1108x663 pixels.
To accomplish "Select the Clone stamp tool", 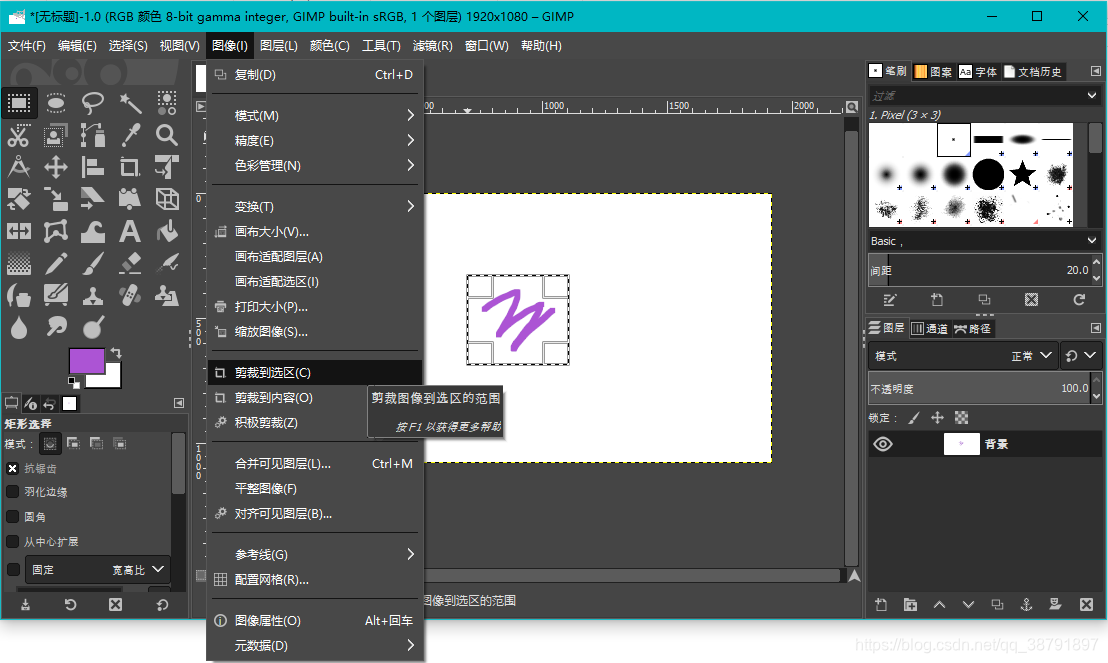I will coord(93,295).
